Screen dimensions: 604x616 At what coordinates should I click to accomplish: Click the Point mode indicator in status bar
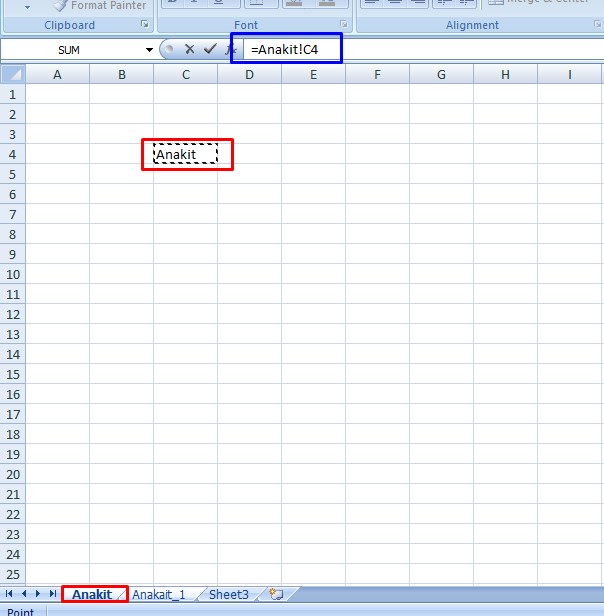20,611
